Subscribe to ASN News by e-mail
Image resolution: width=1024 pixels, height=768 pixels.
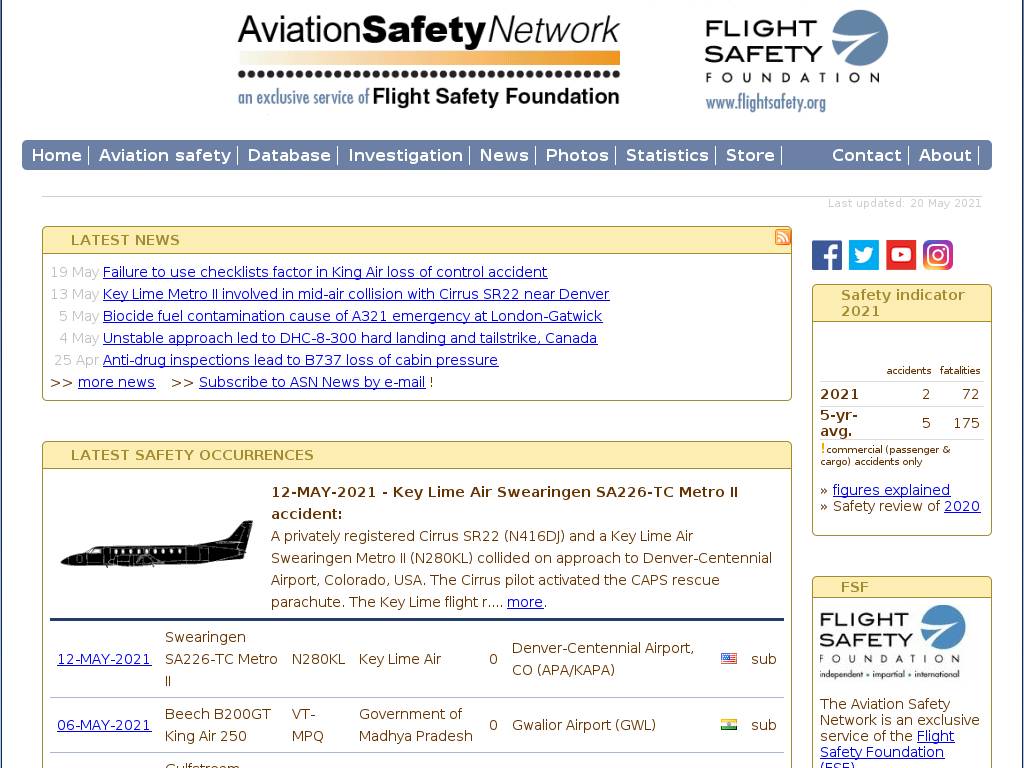pos(312,382)
